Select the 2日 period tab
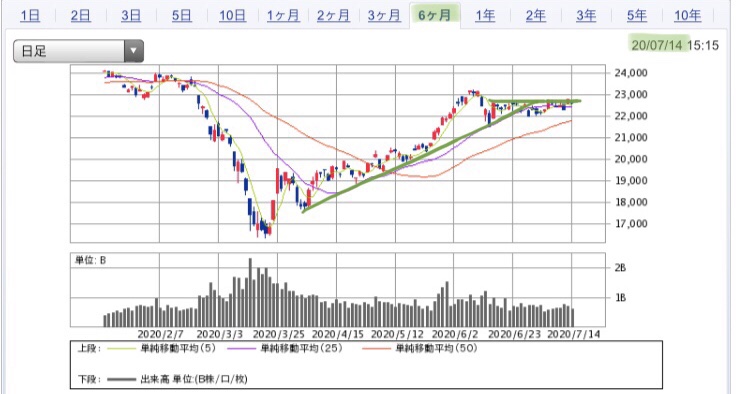This screenshot has height=394, width=746. [x=80, y=16]
